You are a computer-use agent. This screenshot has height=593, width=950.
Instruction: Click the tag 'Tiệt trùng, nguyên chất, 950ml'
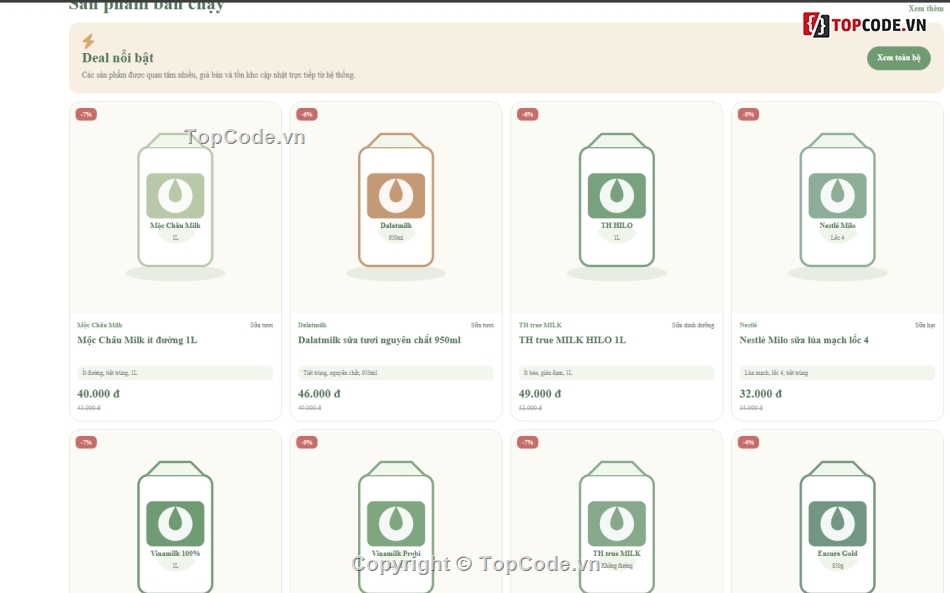point(396,373)
